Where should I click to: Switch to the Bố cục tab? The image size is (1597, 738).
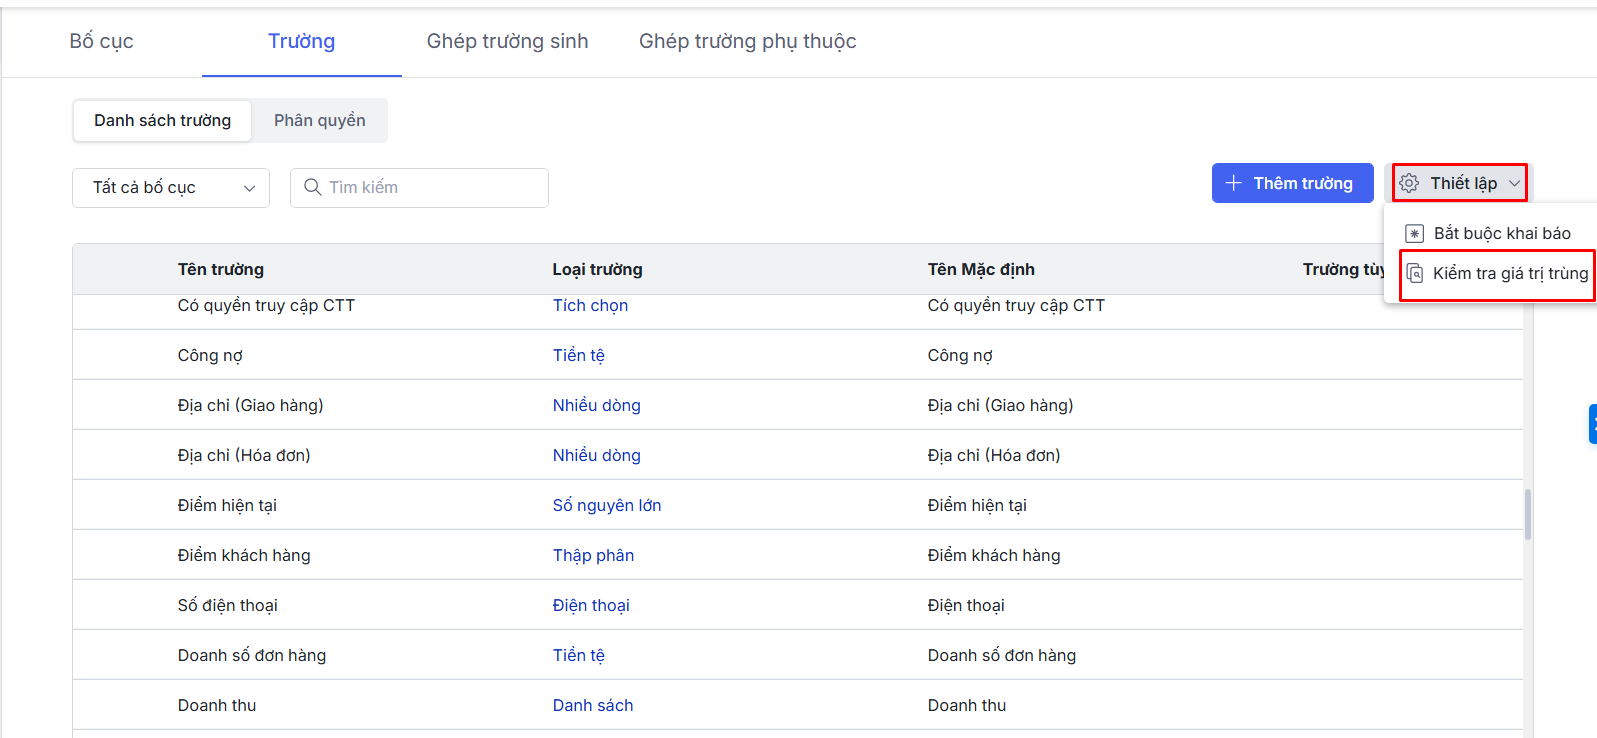[x=101, y=41]
